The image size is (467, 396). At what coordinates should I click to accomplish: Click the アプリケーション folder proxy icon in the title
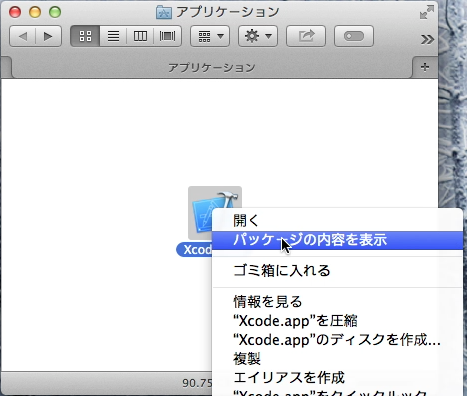click(164, 12)
